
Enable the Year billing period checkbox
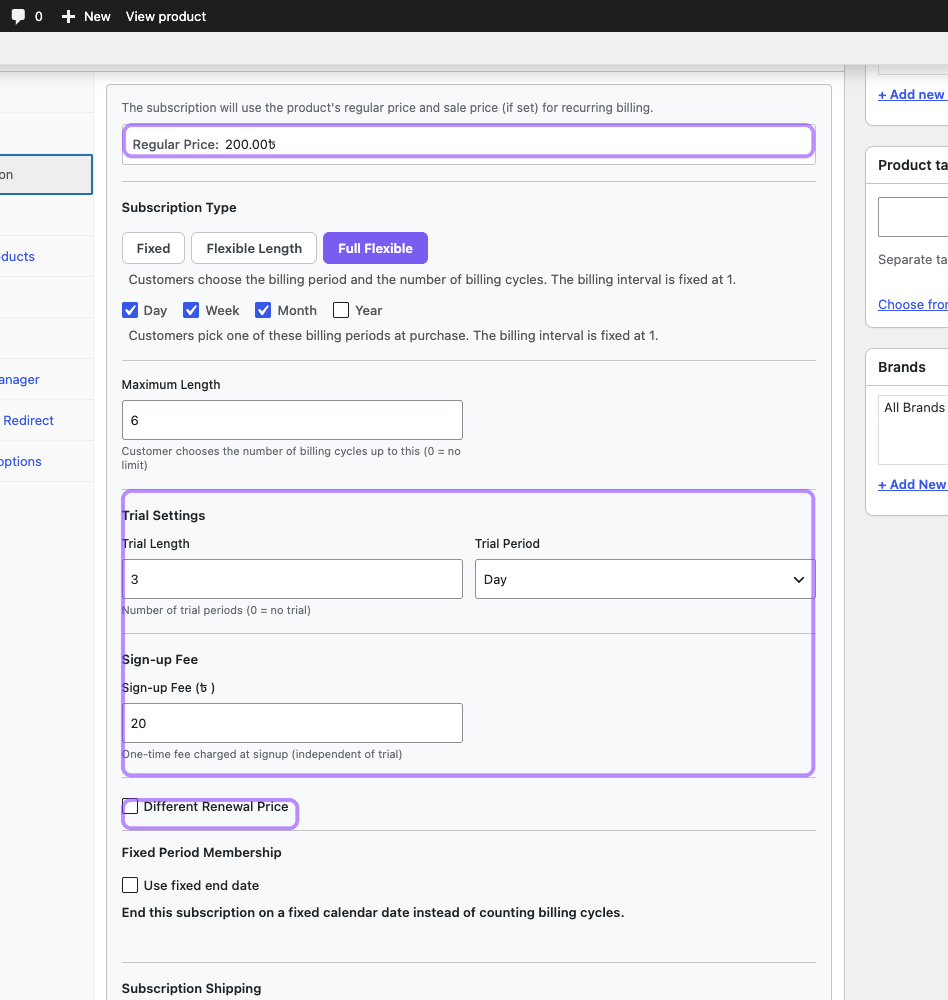[341, 311]
